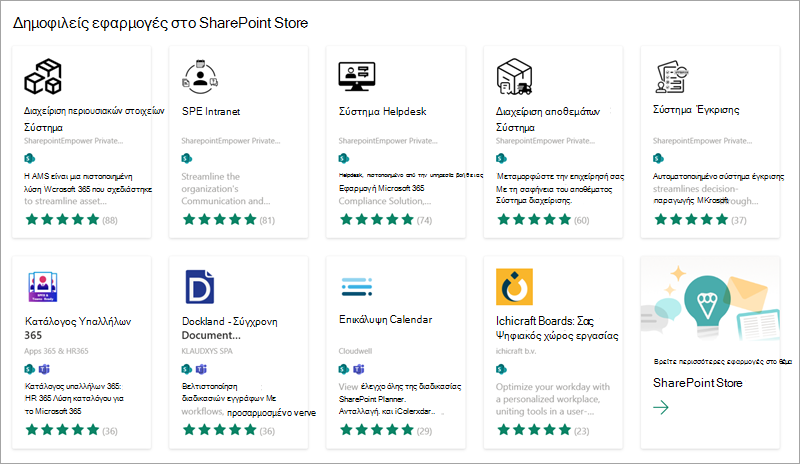800x464 pixels.
Task: Click the Δημοφιλείς εφαρμογές στο SharePoint Store heading
Action: 160,23
